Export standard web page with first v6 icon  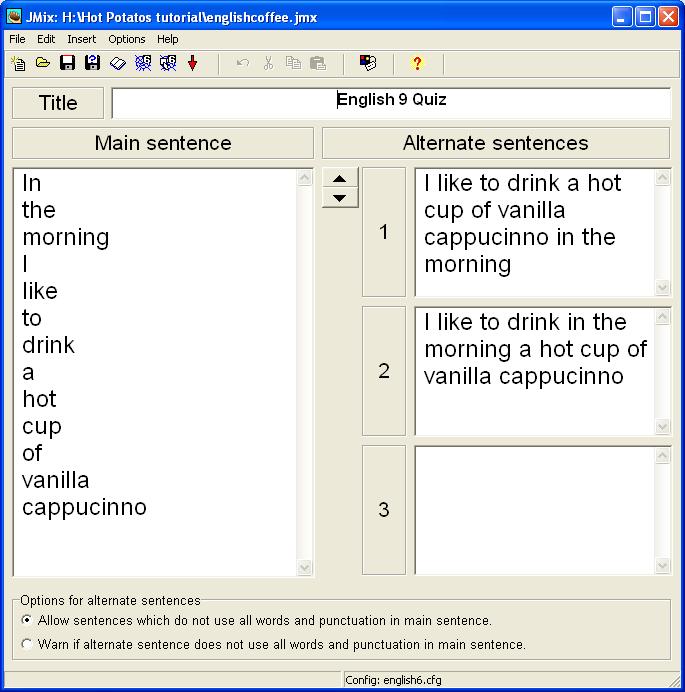point(143,63)
